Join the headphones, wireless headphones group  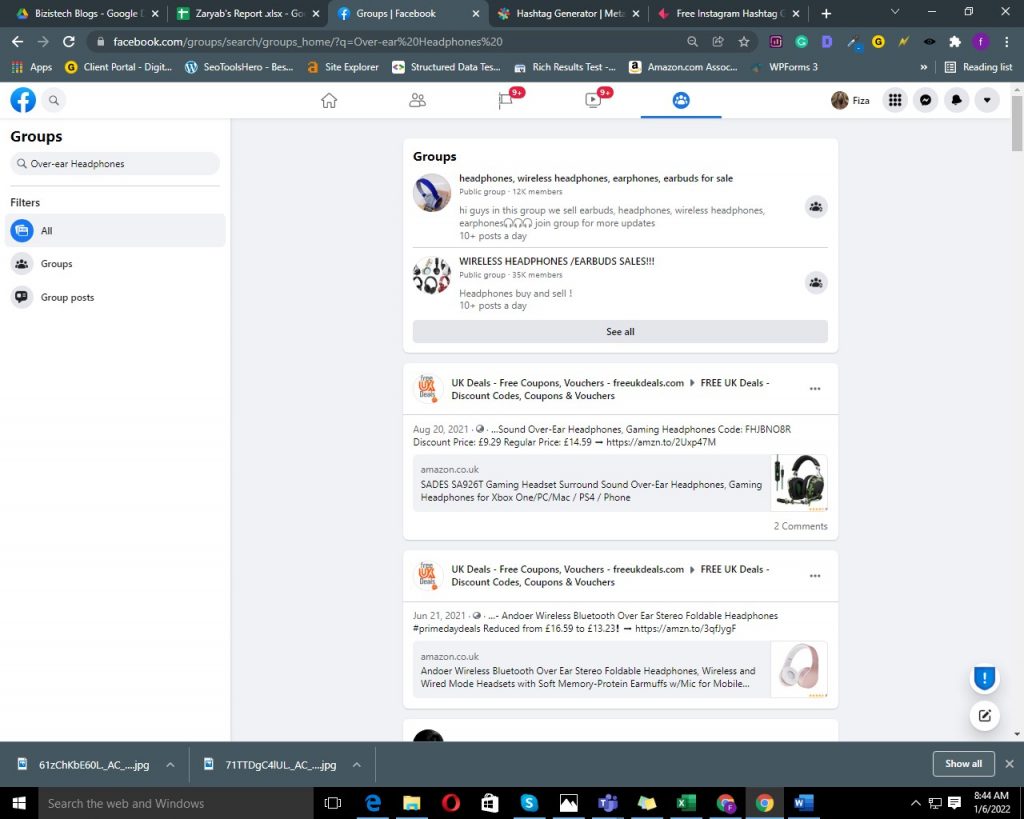816,207
